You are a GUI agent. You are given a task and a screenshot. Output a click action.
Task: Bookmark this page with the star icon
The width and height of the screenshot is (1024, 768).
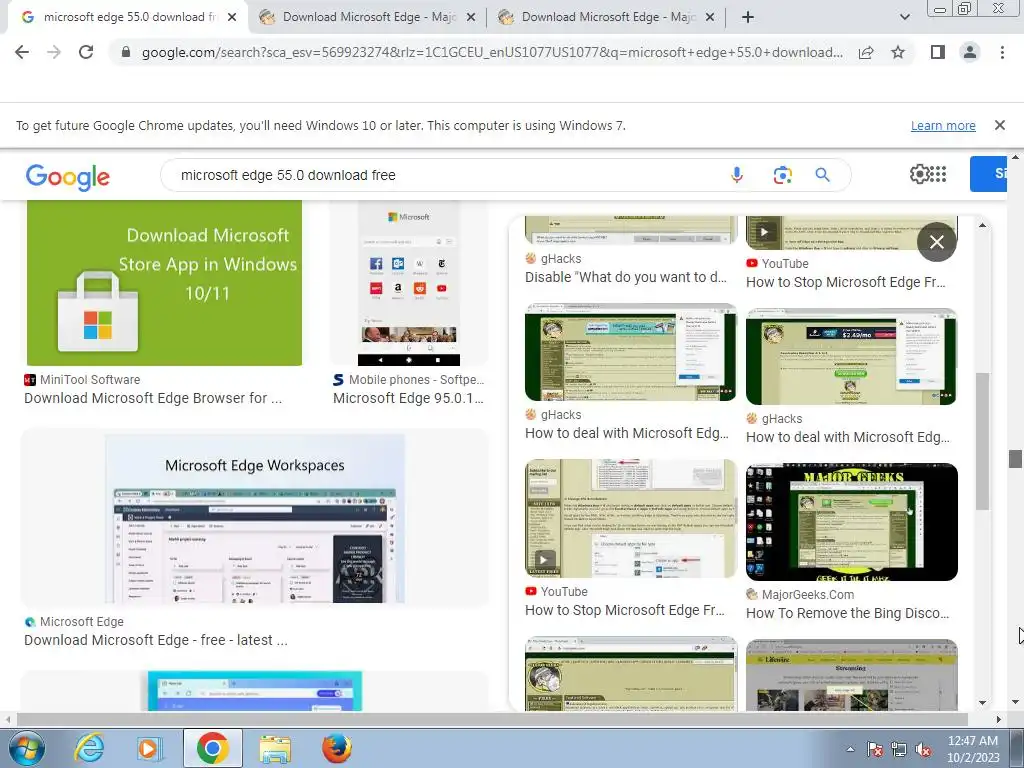[x=898, y=52]
